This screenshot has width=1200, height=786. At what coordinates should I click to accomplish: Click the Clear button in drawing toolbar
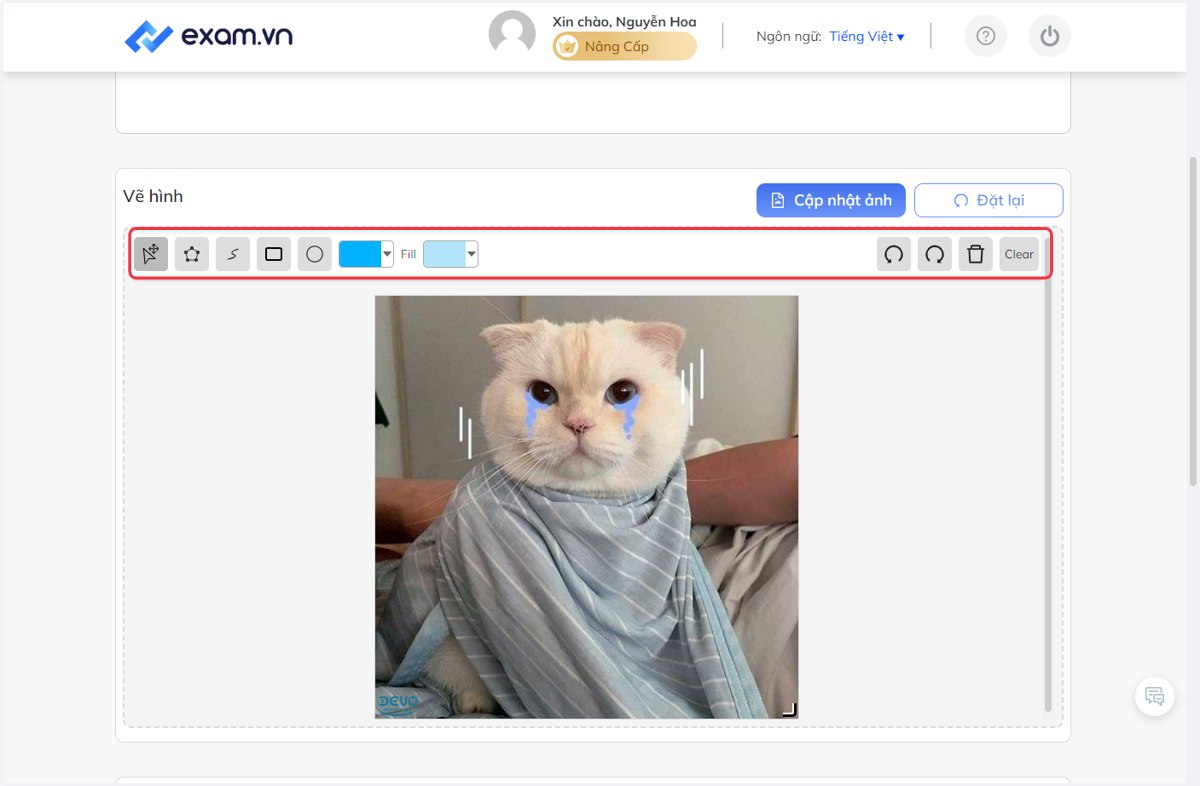[x=1019, y=254]
